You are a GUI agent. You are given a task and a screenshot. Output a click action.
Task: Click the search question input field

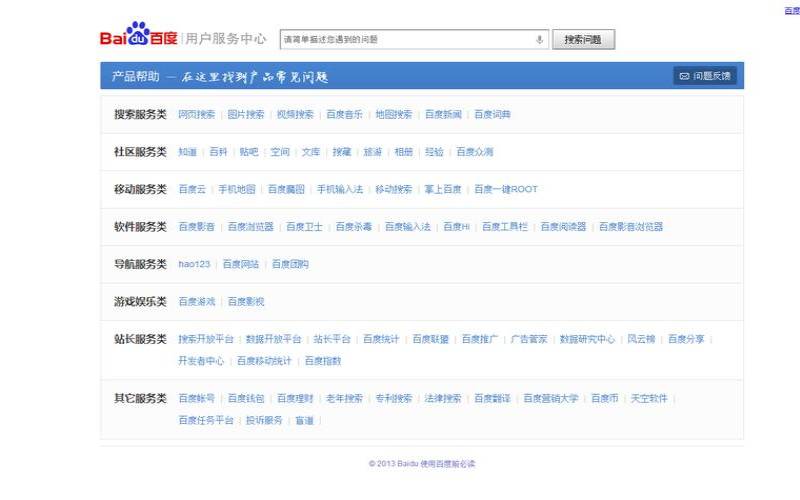coord(414,39)
